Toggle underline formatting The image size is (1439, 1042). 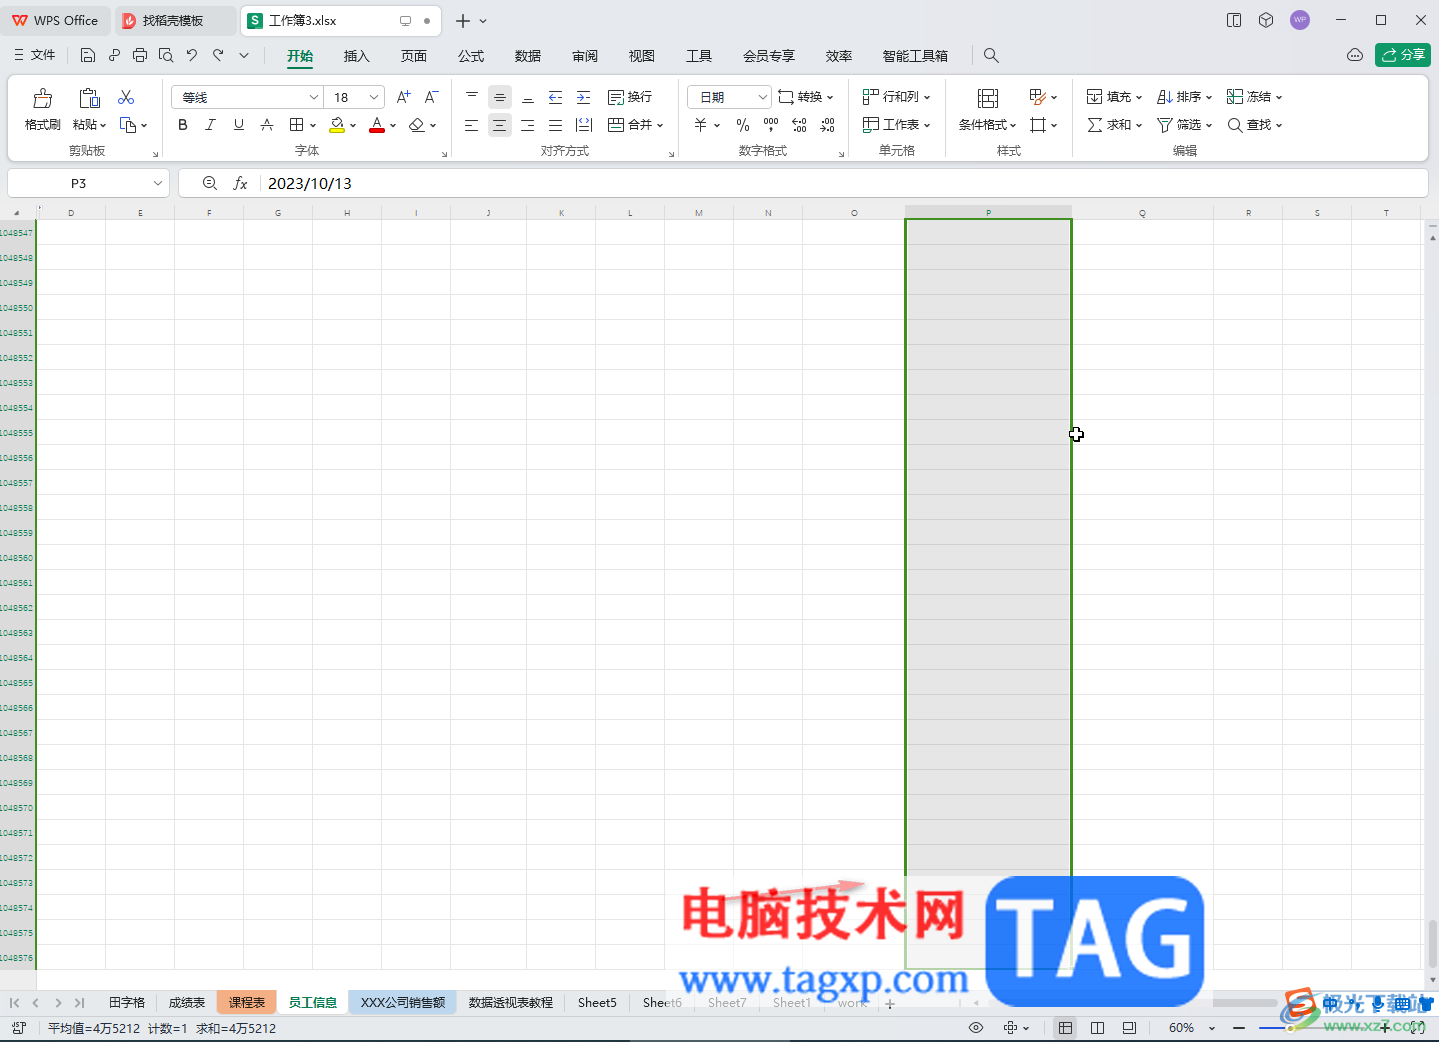pos(238,125)
